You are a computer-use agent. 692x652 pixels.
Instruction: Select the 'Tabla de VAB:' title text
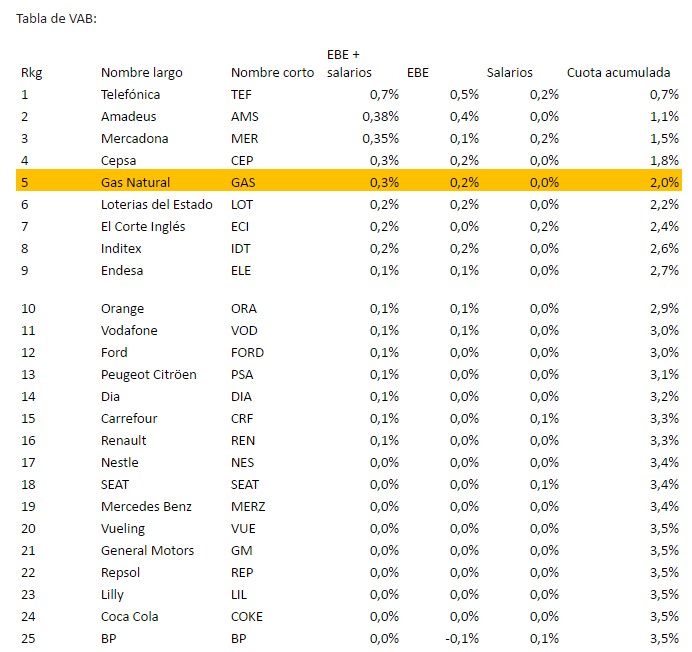(x=56, y=19)
